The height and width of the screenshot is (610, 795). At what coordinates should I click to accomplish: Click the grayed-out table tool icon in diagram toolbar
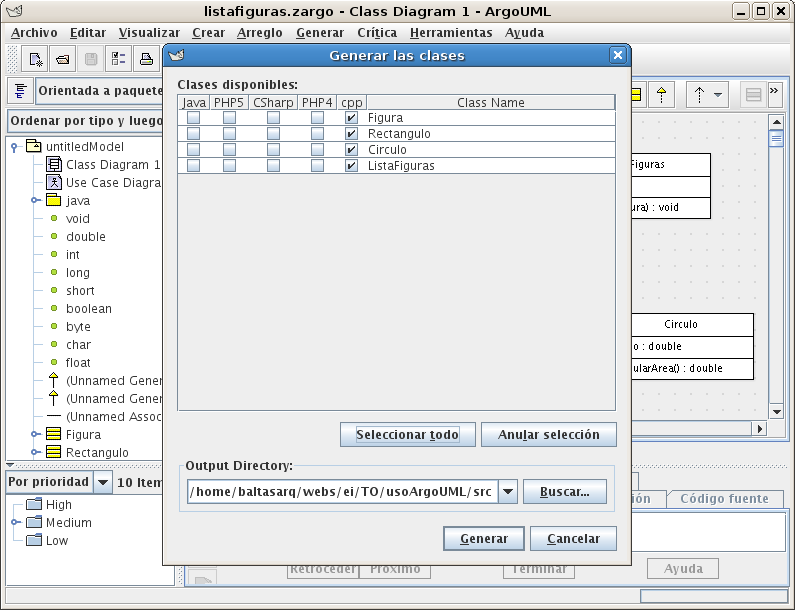click(753, 94)
